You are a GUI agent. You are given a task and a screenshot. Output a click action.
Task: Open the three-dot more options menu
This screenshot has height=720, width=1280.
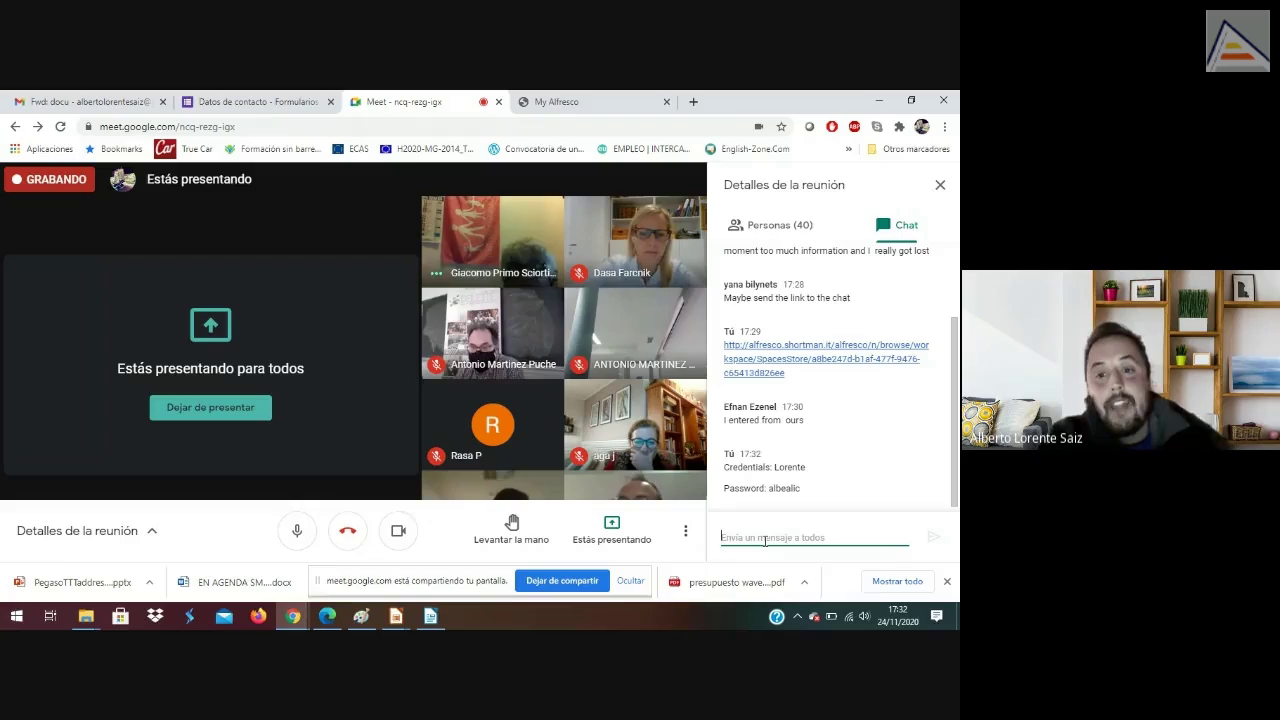tap(685, 531)
